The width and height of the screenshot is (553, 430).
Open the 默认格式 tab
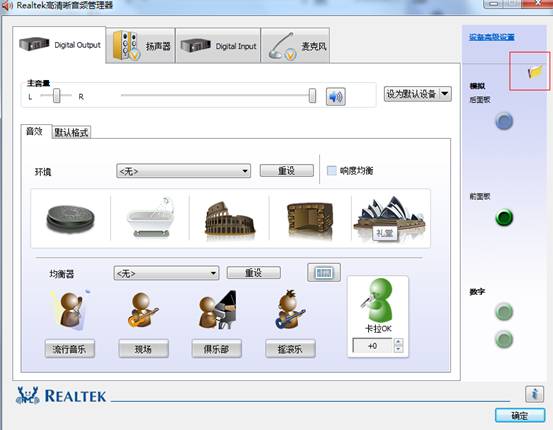[71, 132]
